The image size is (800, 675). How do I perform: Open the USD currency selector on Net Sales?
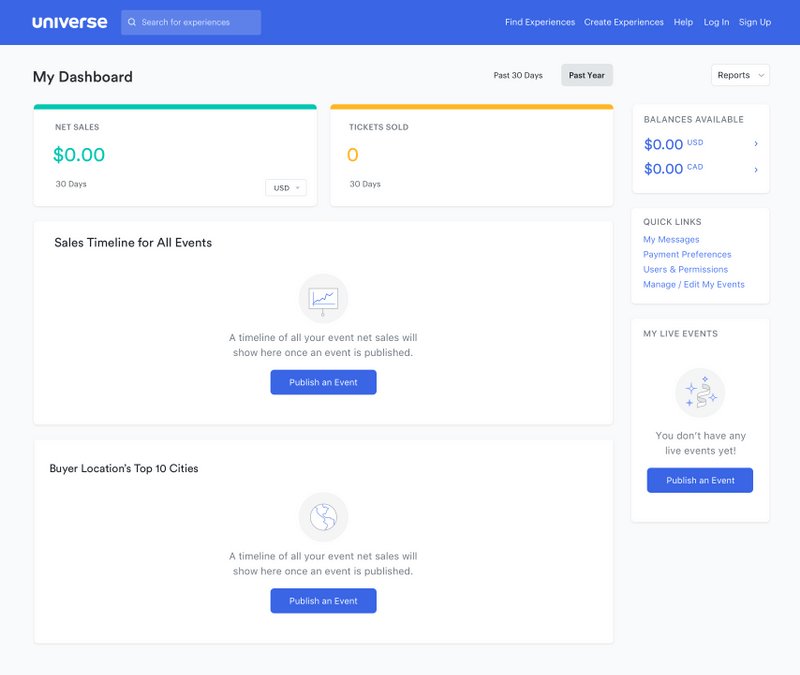pyautogui.click(x=285, y=187)
